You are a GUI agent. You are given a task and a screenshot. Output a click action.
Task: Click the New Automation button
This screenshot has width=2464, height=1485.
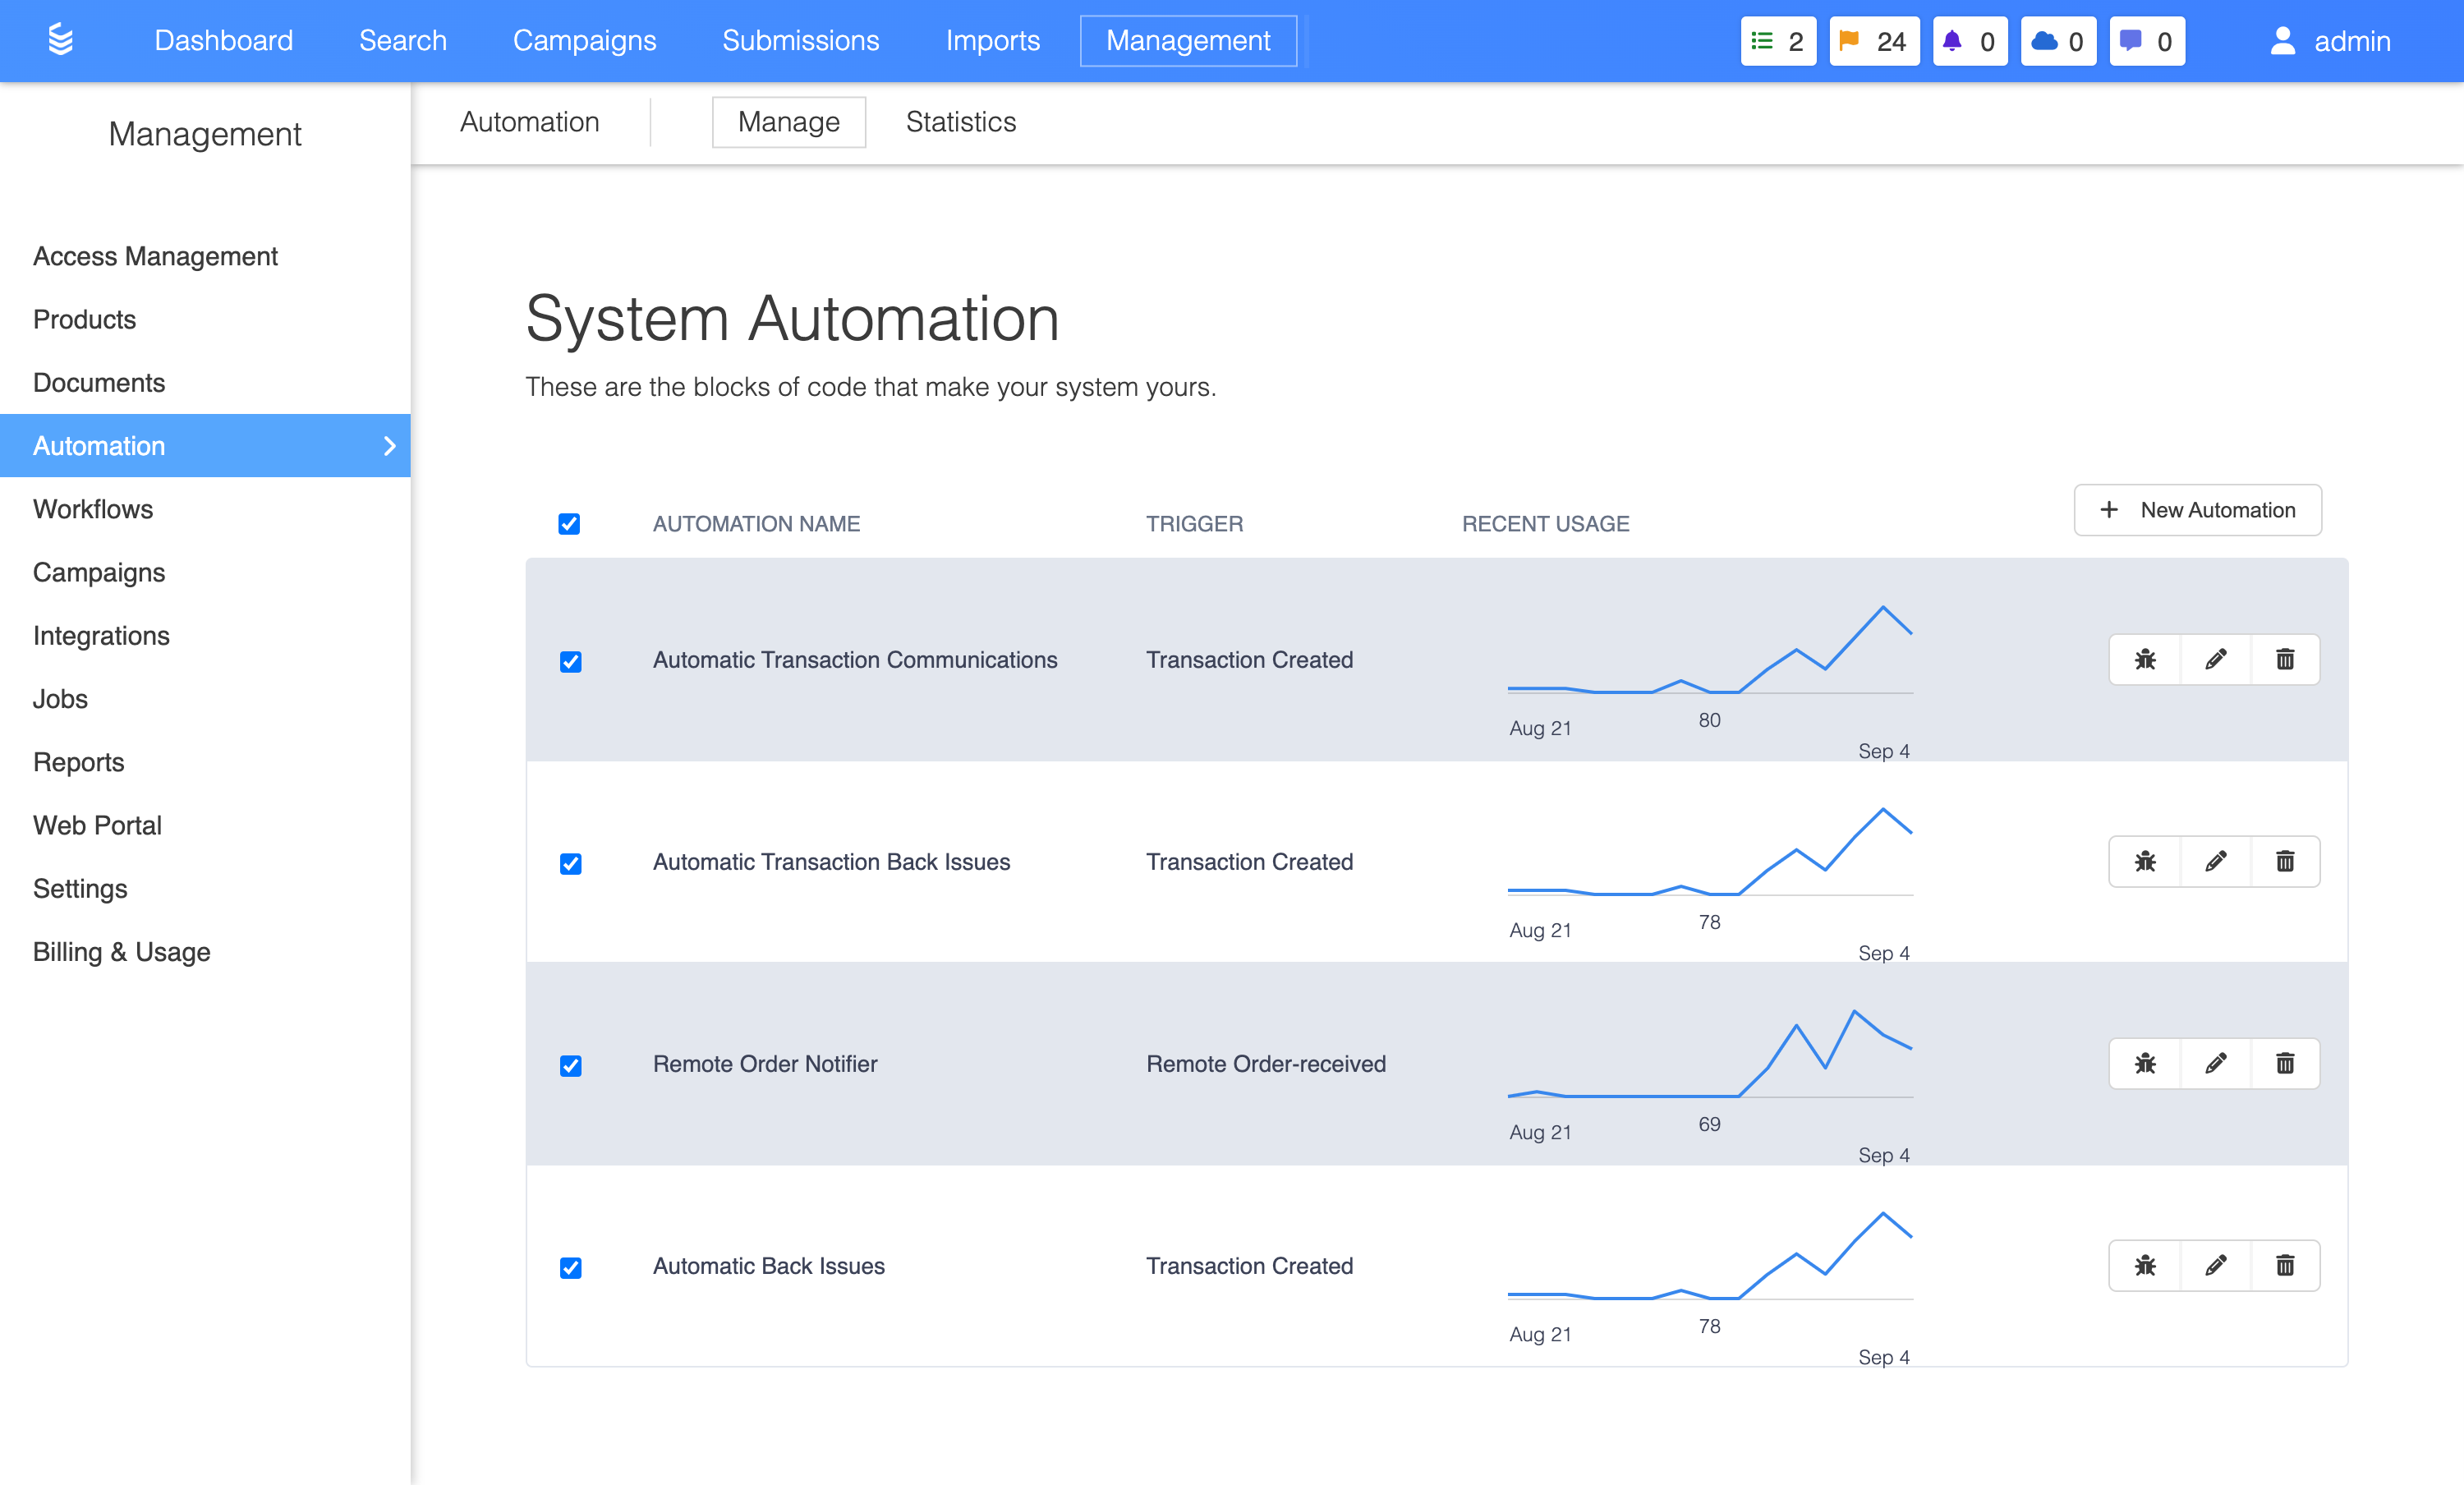tap(2198, 510)
